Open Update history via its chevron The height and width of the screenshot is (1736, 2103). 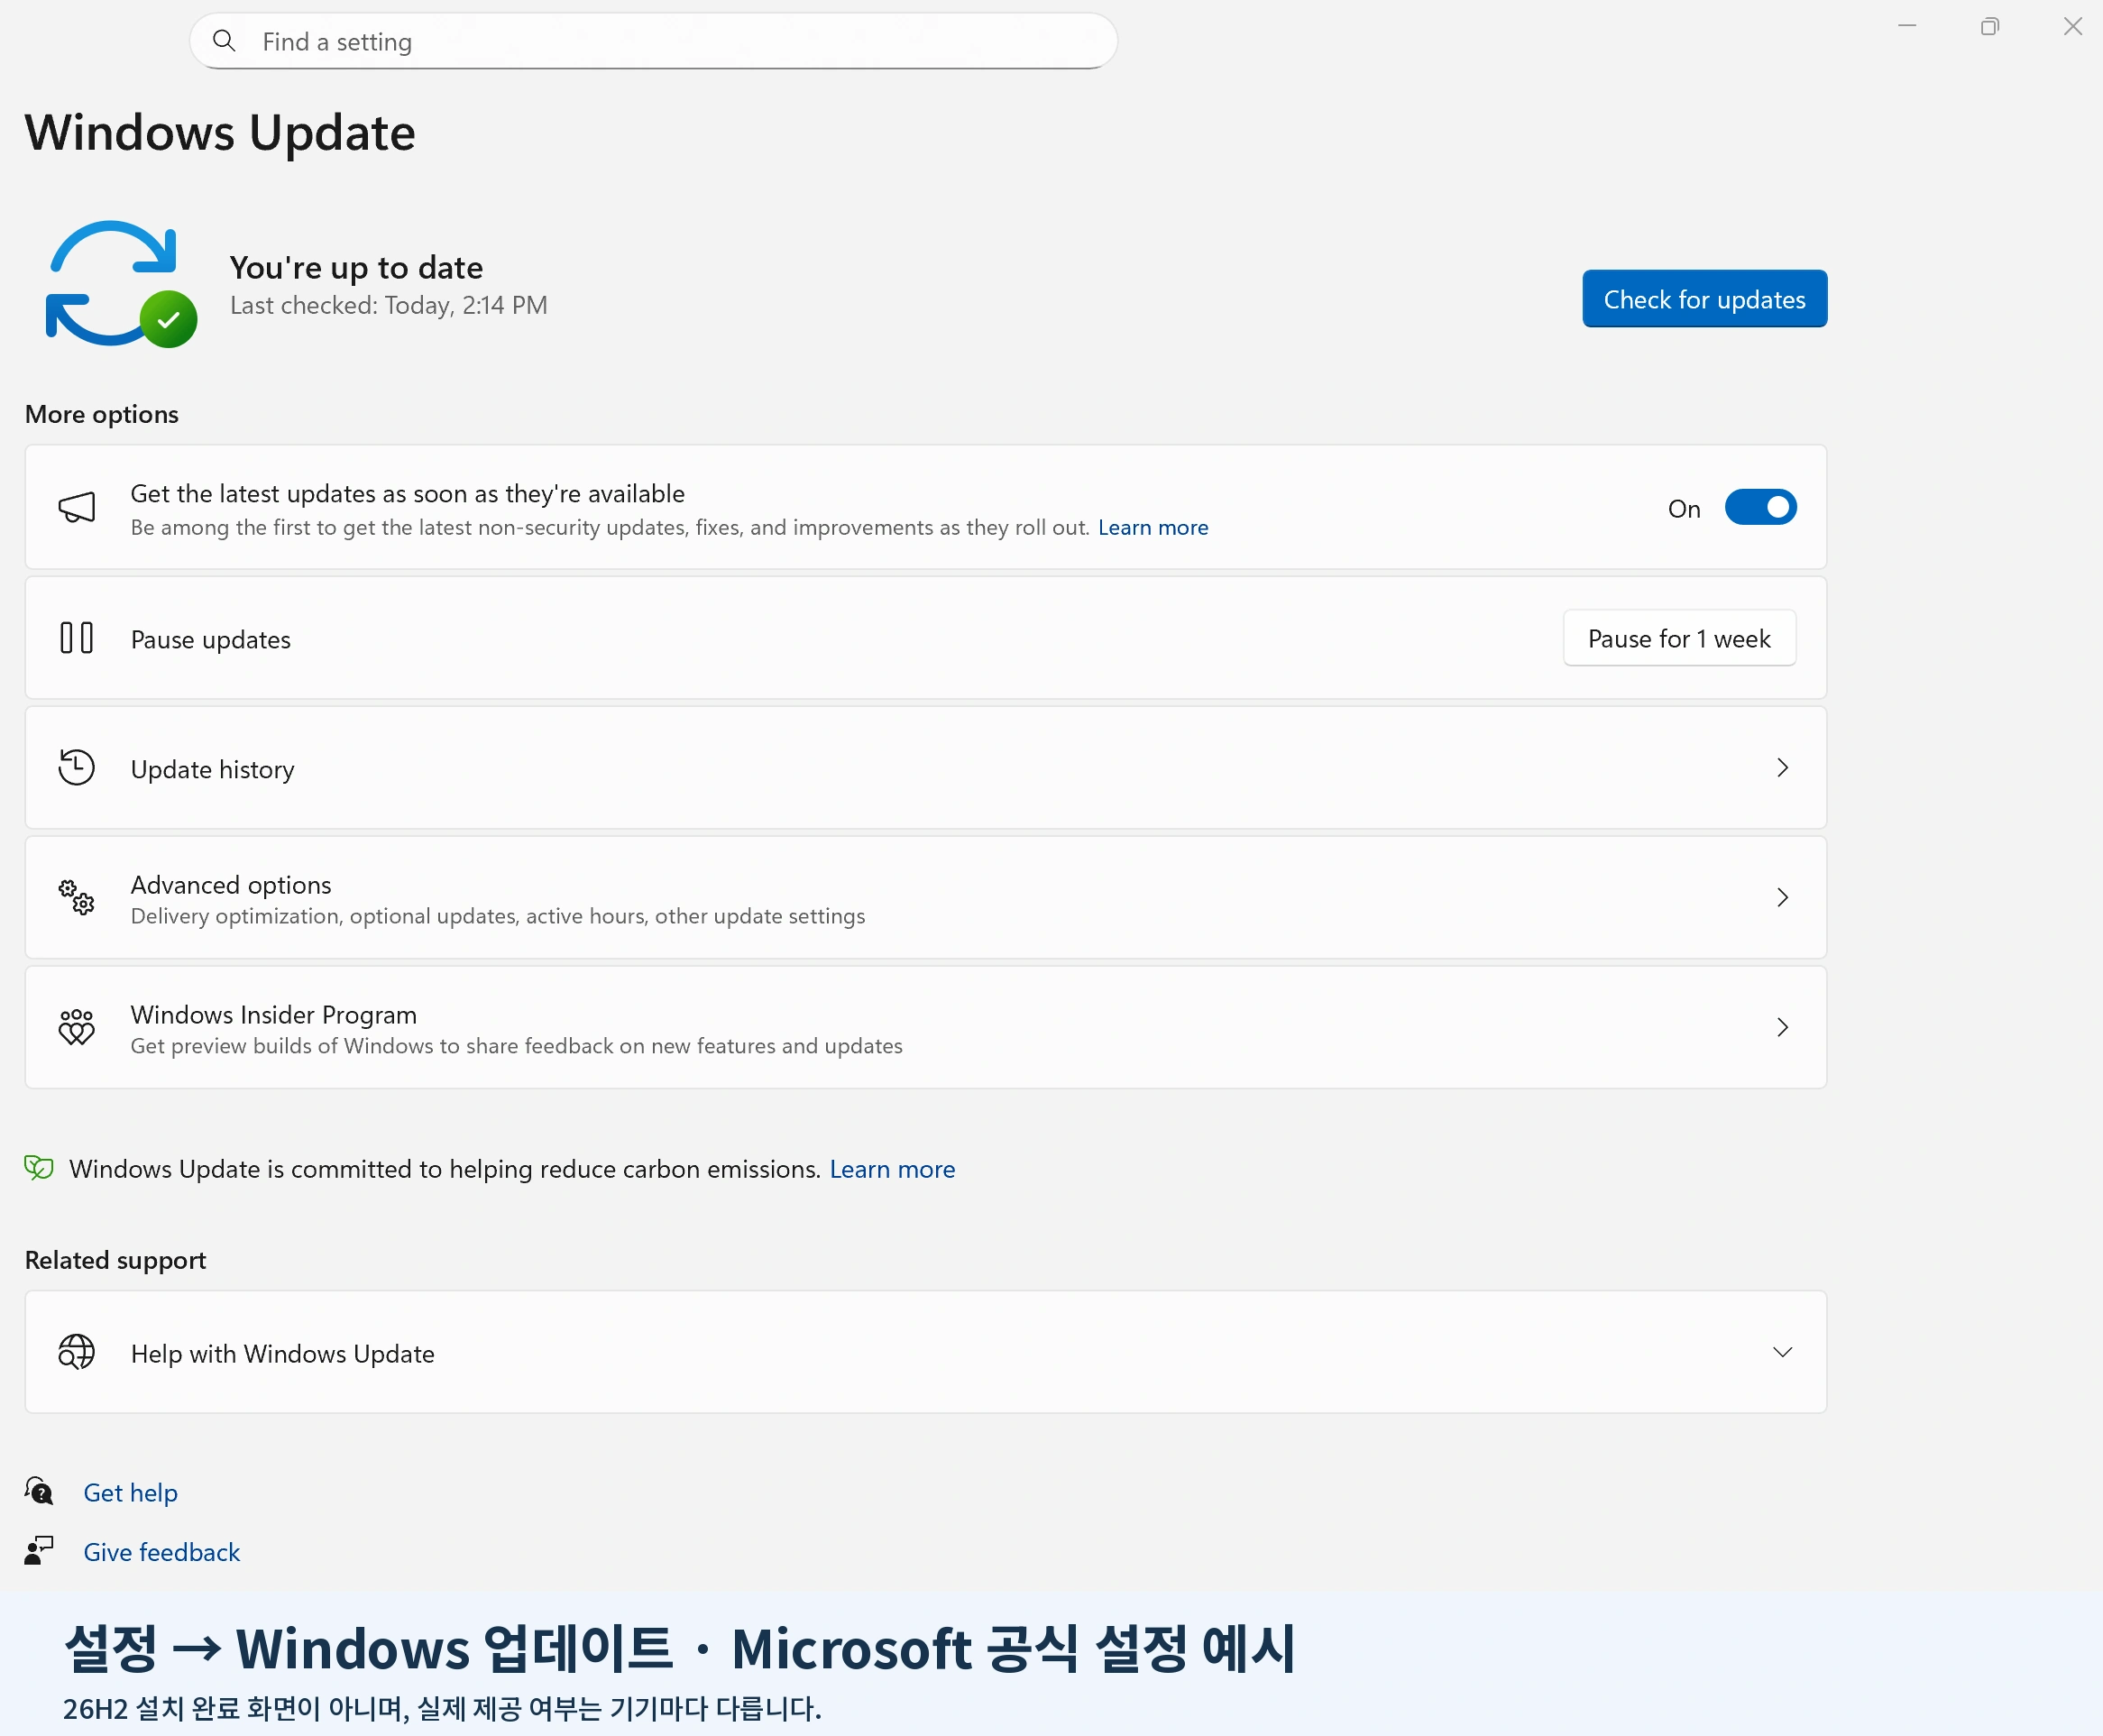[1782, 768]
